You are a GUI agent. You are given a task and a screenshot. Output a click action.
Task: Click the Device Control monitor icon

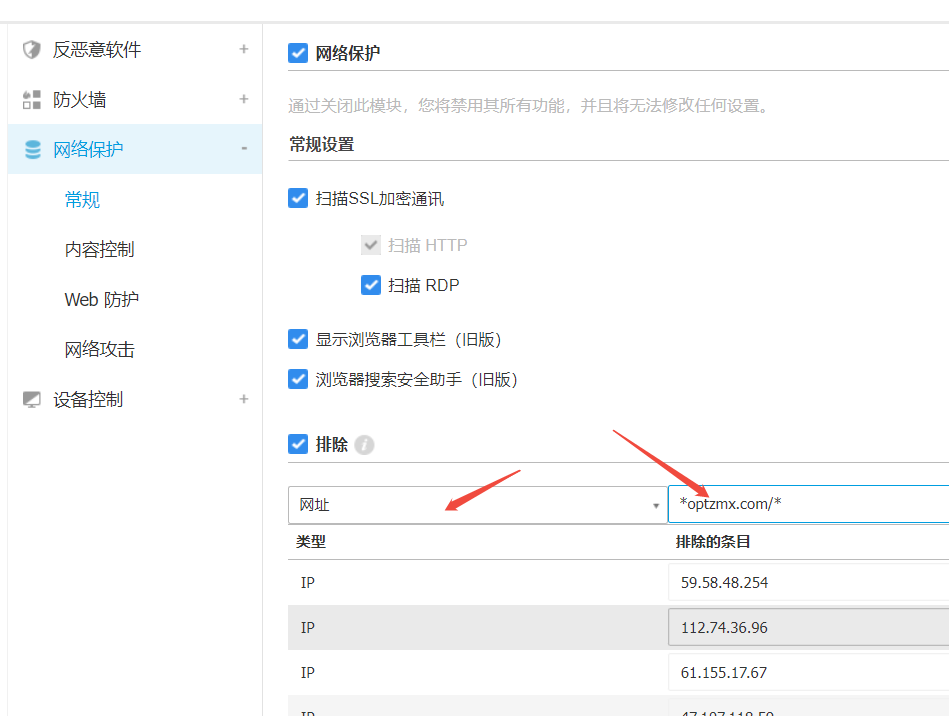point(32,400)
